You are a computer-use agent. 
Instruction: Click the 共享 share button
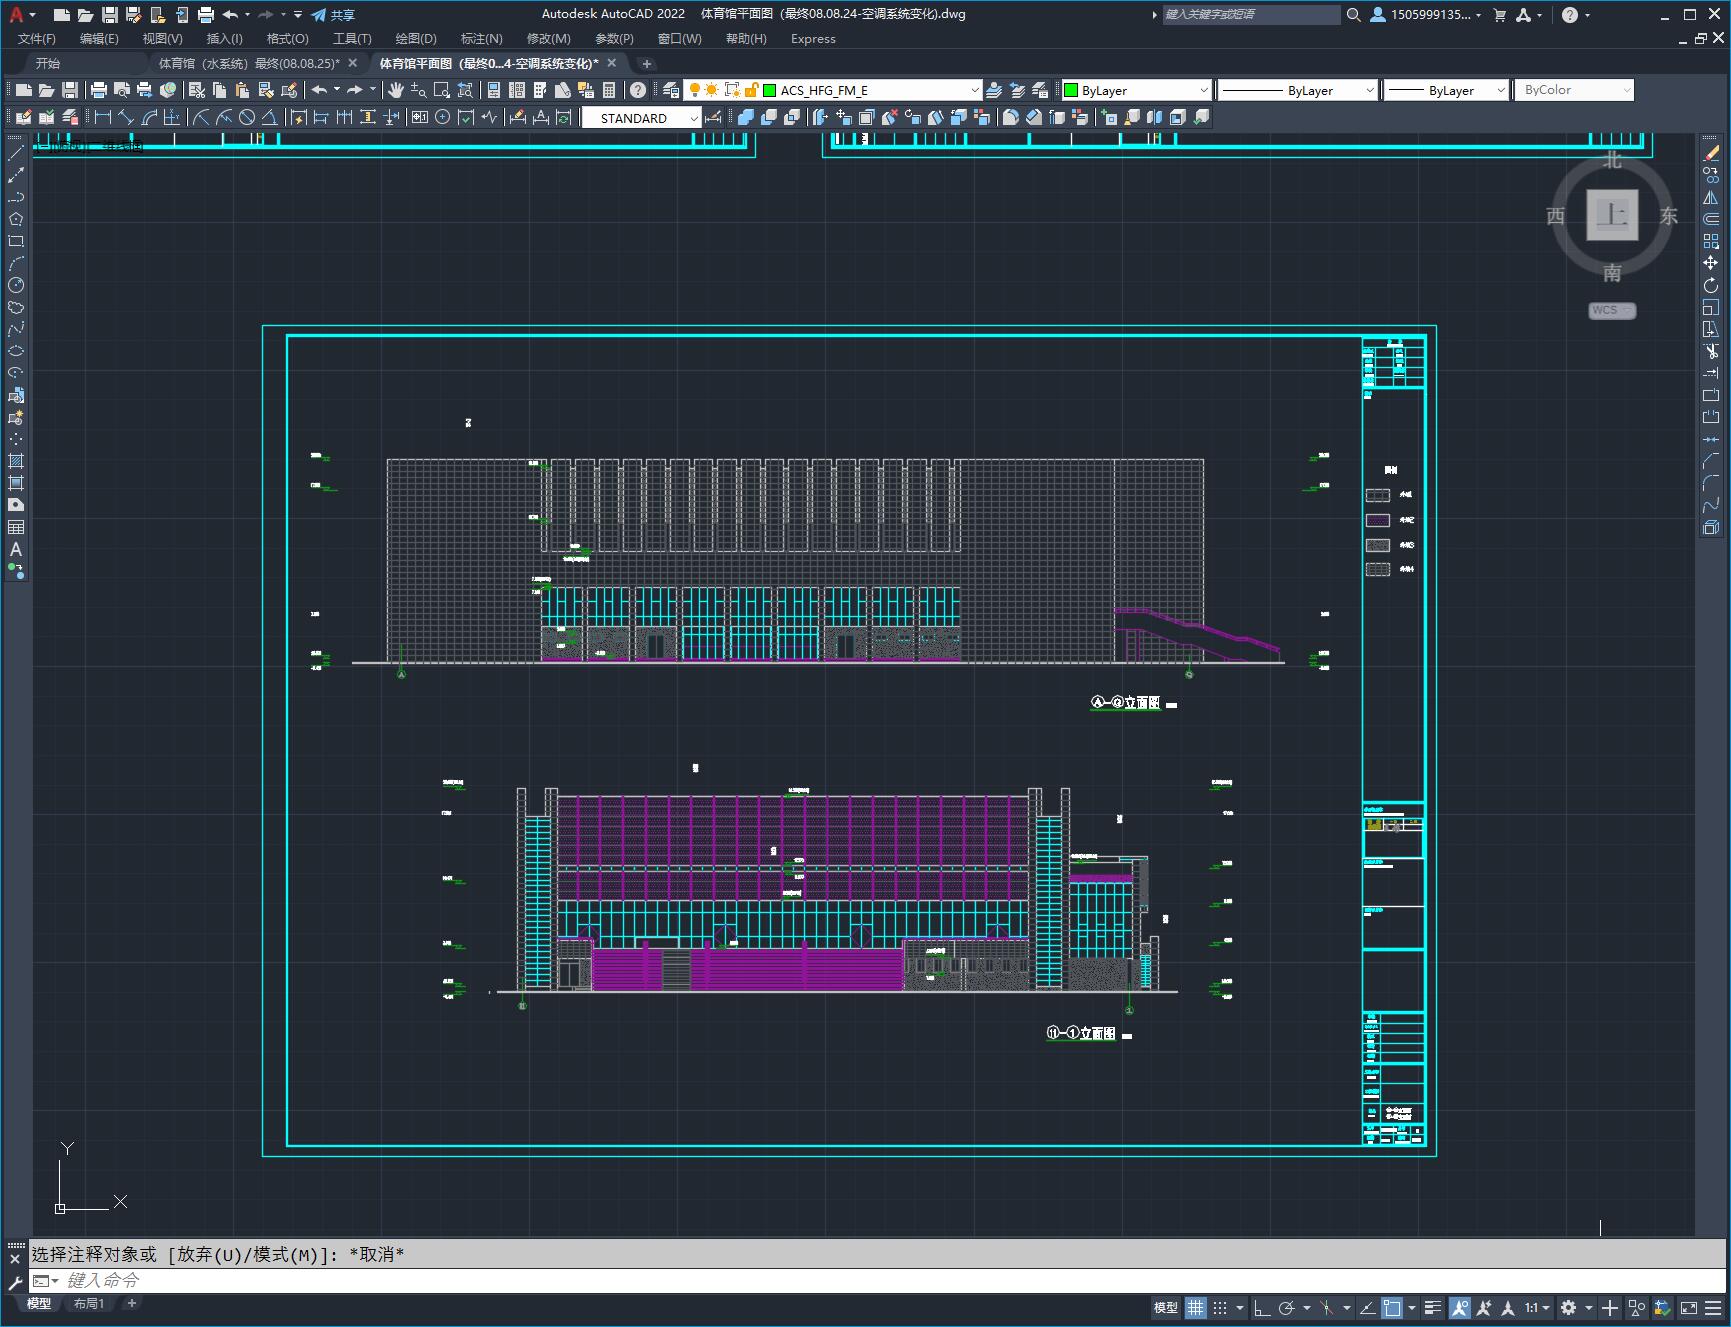pos(333,14)
